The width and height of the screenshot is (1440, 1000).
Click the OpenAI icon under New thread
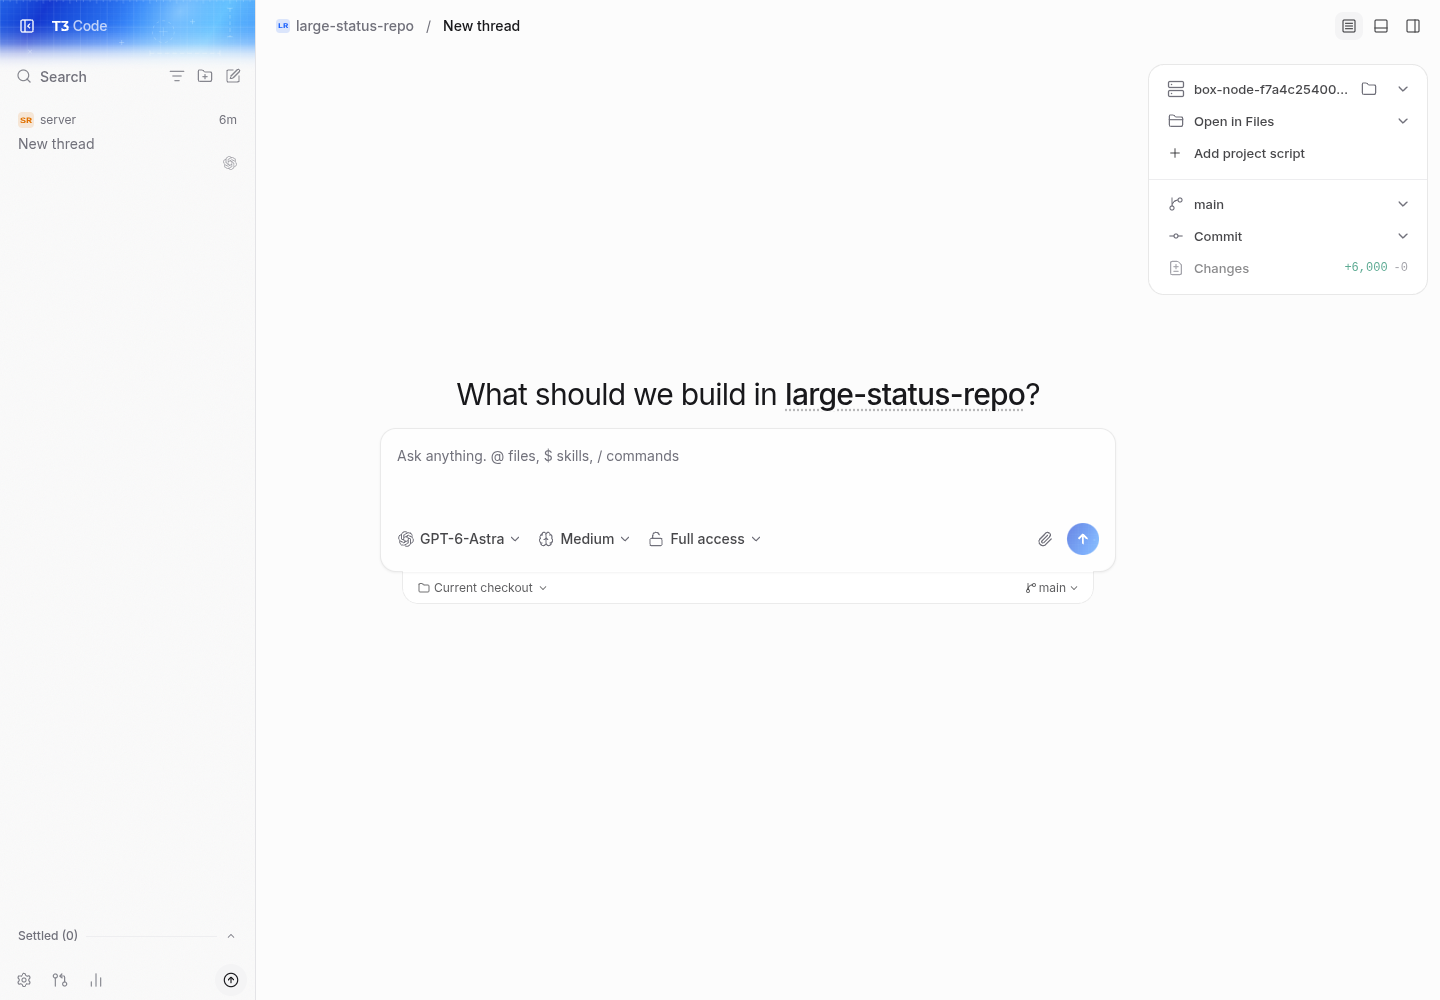coord(230,163)
